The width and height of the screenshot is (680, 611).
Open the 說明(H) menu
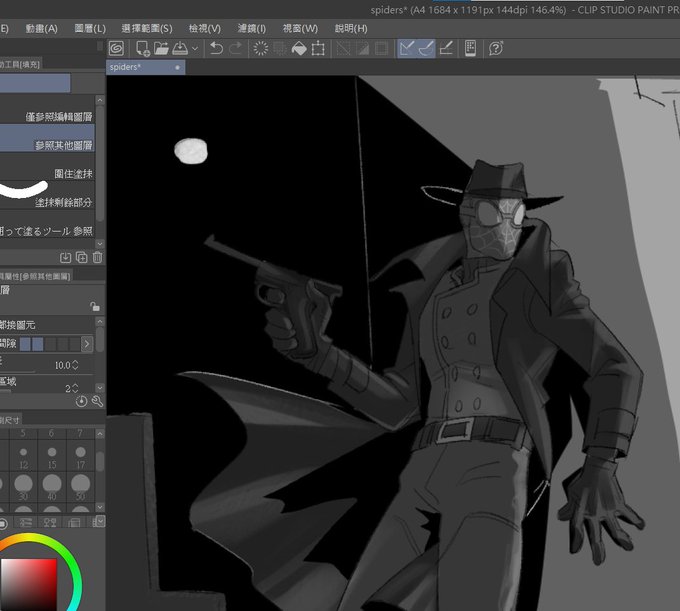coord(351,29)
